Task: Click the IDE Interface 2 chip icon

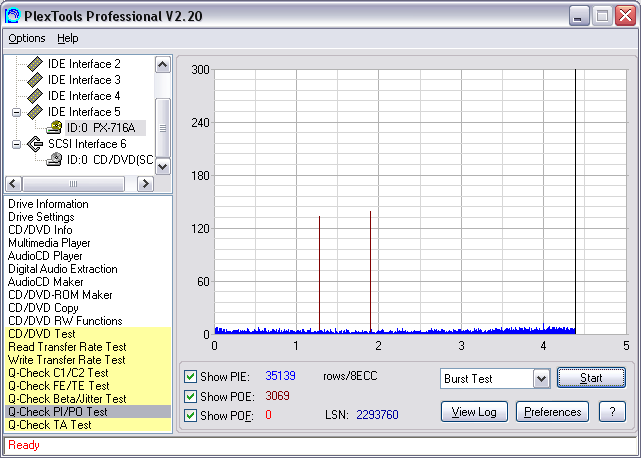Action: pyautogui.click(x=35, y=64)
